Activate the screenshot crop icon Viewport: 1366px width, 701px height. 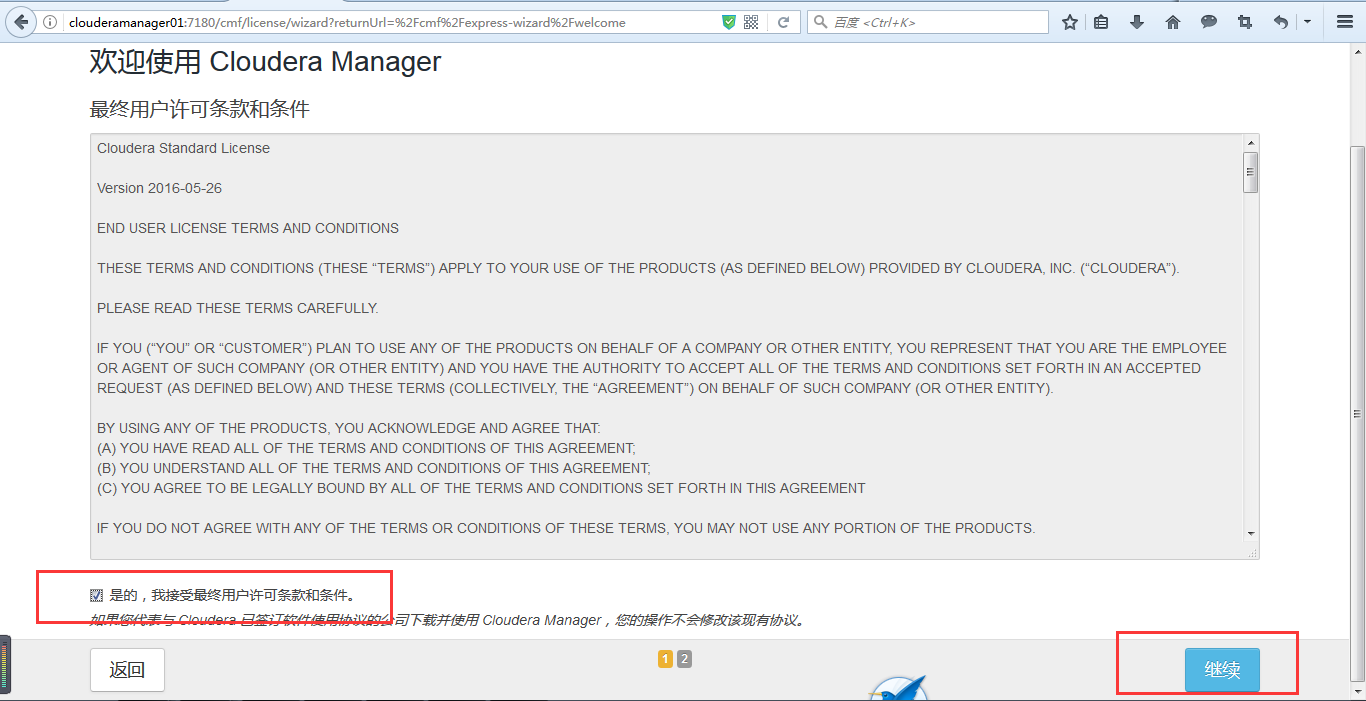(x=1245, y=22)
